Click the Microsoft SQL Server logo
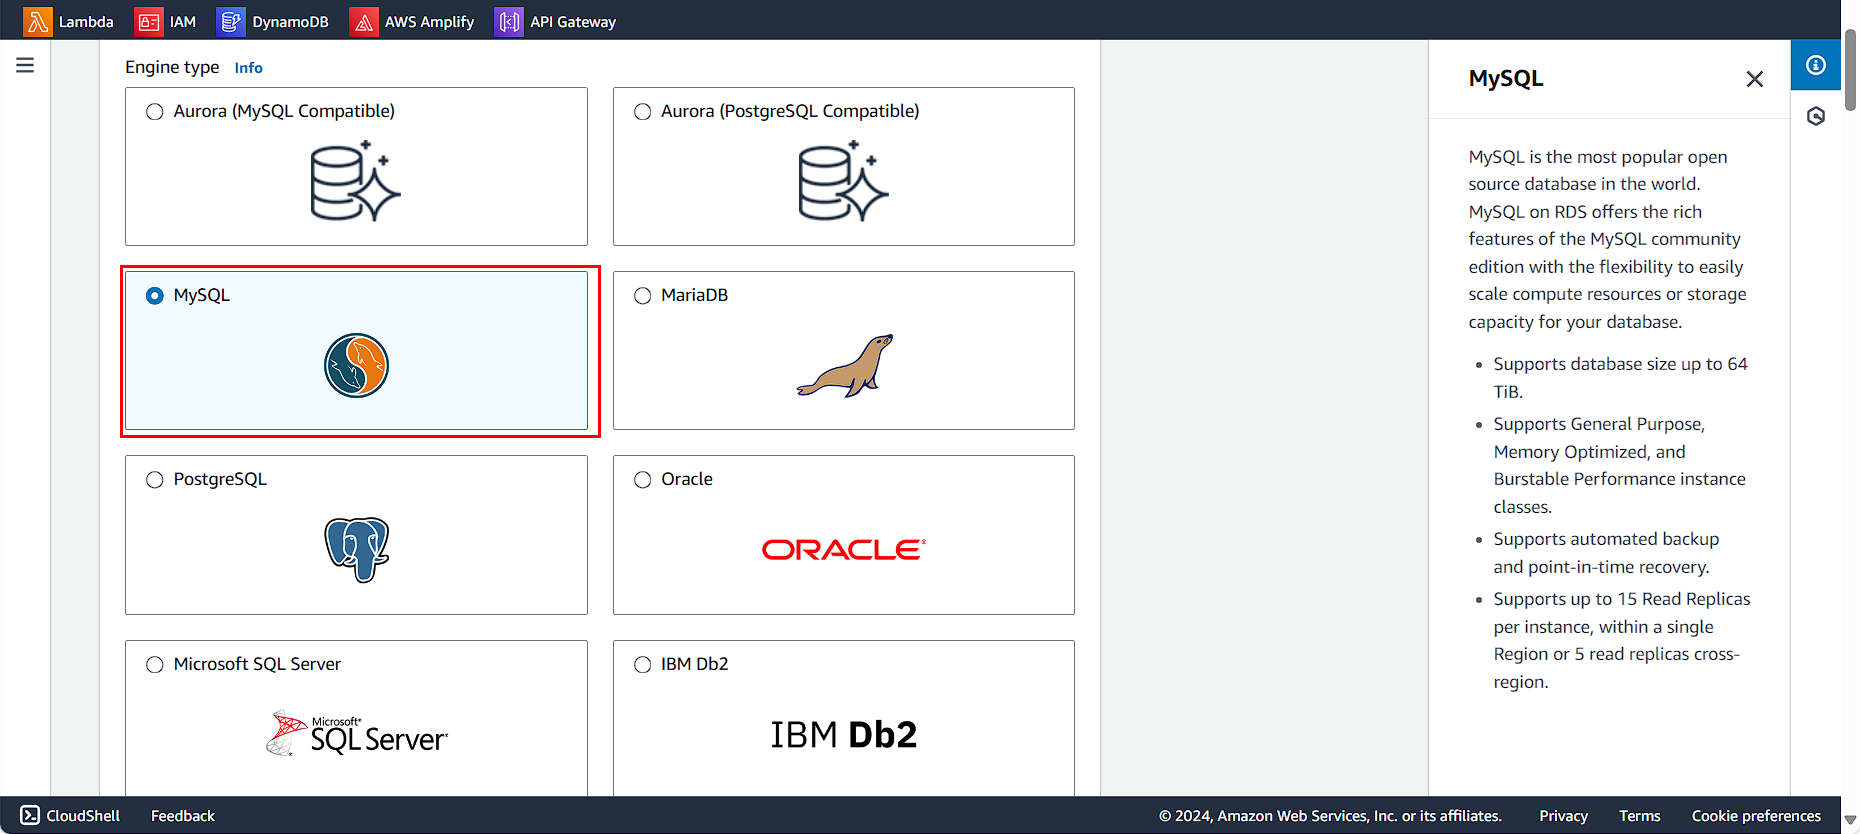 (x=357, y=734)
